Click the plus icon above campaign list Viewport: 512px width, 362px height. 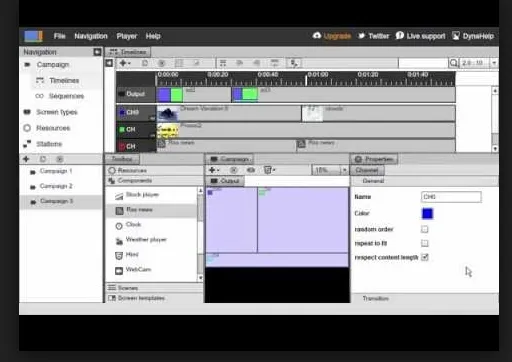26,159
